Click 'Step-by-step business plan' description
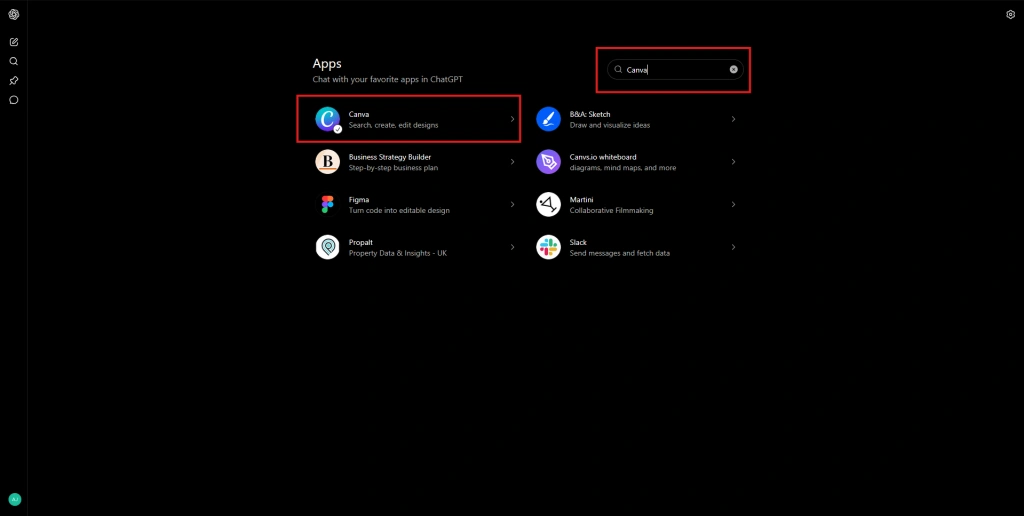The width and height of the screenshot is (1024, 516). [x=393, y=168]
